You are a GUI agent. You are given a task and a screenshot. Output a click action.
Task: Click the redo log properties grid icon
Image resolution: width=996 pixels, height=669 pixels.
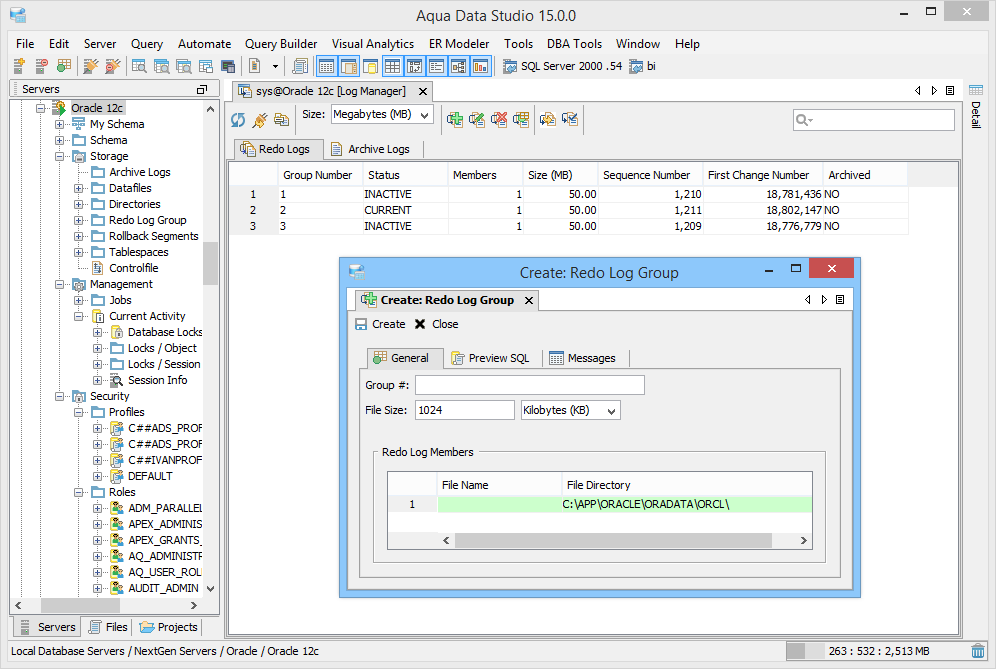tap(521, 119)
